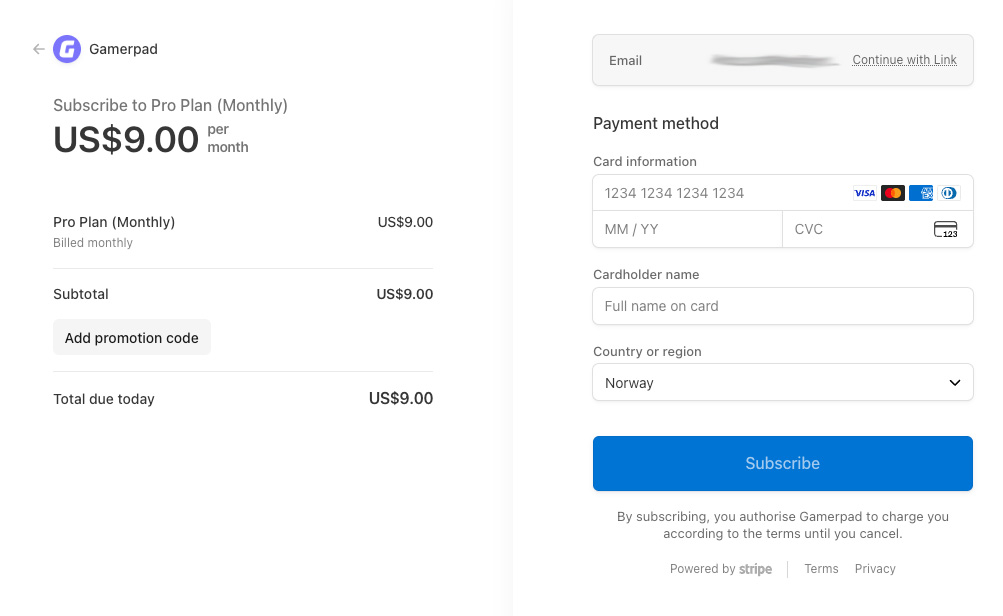Click the Stripe logo

(755, 569)
